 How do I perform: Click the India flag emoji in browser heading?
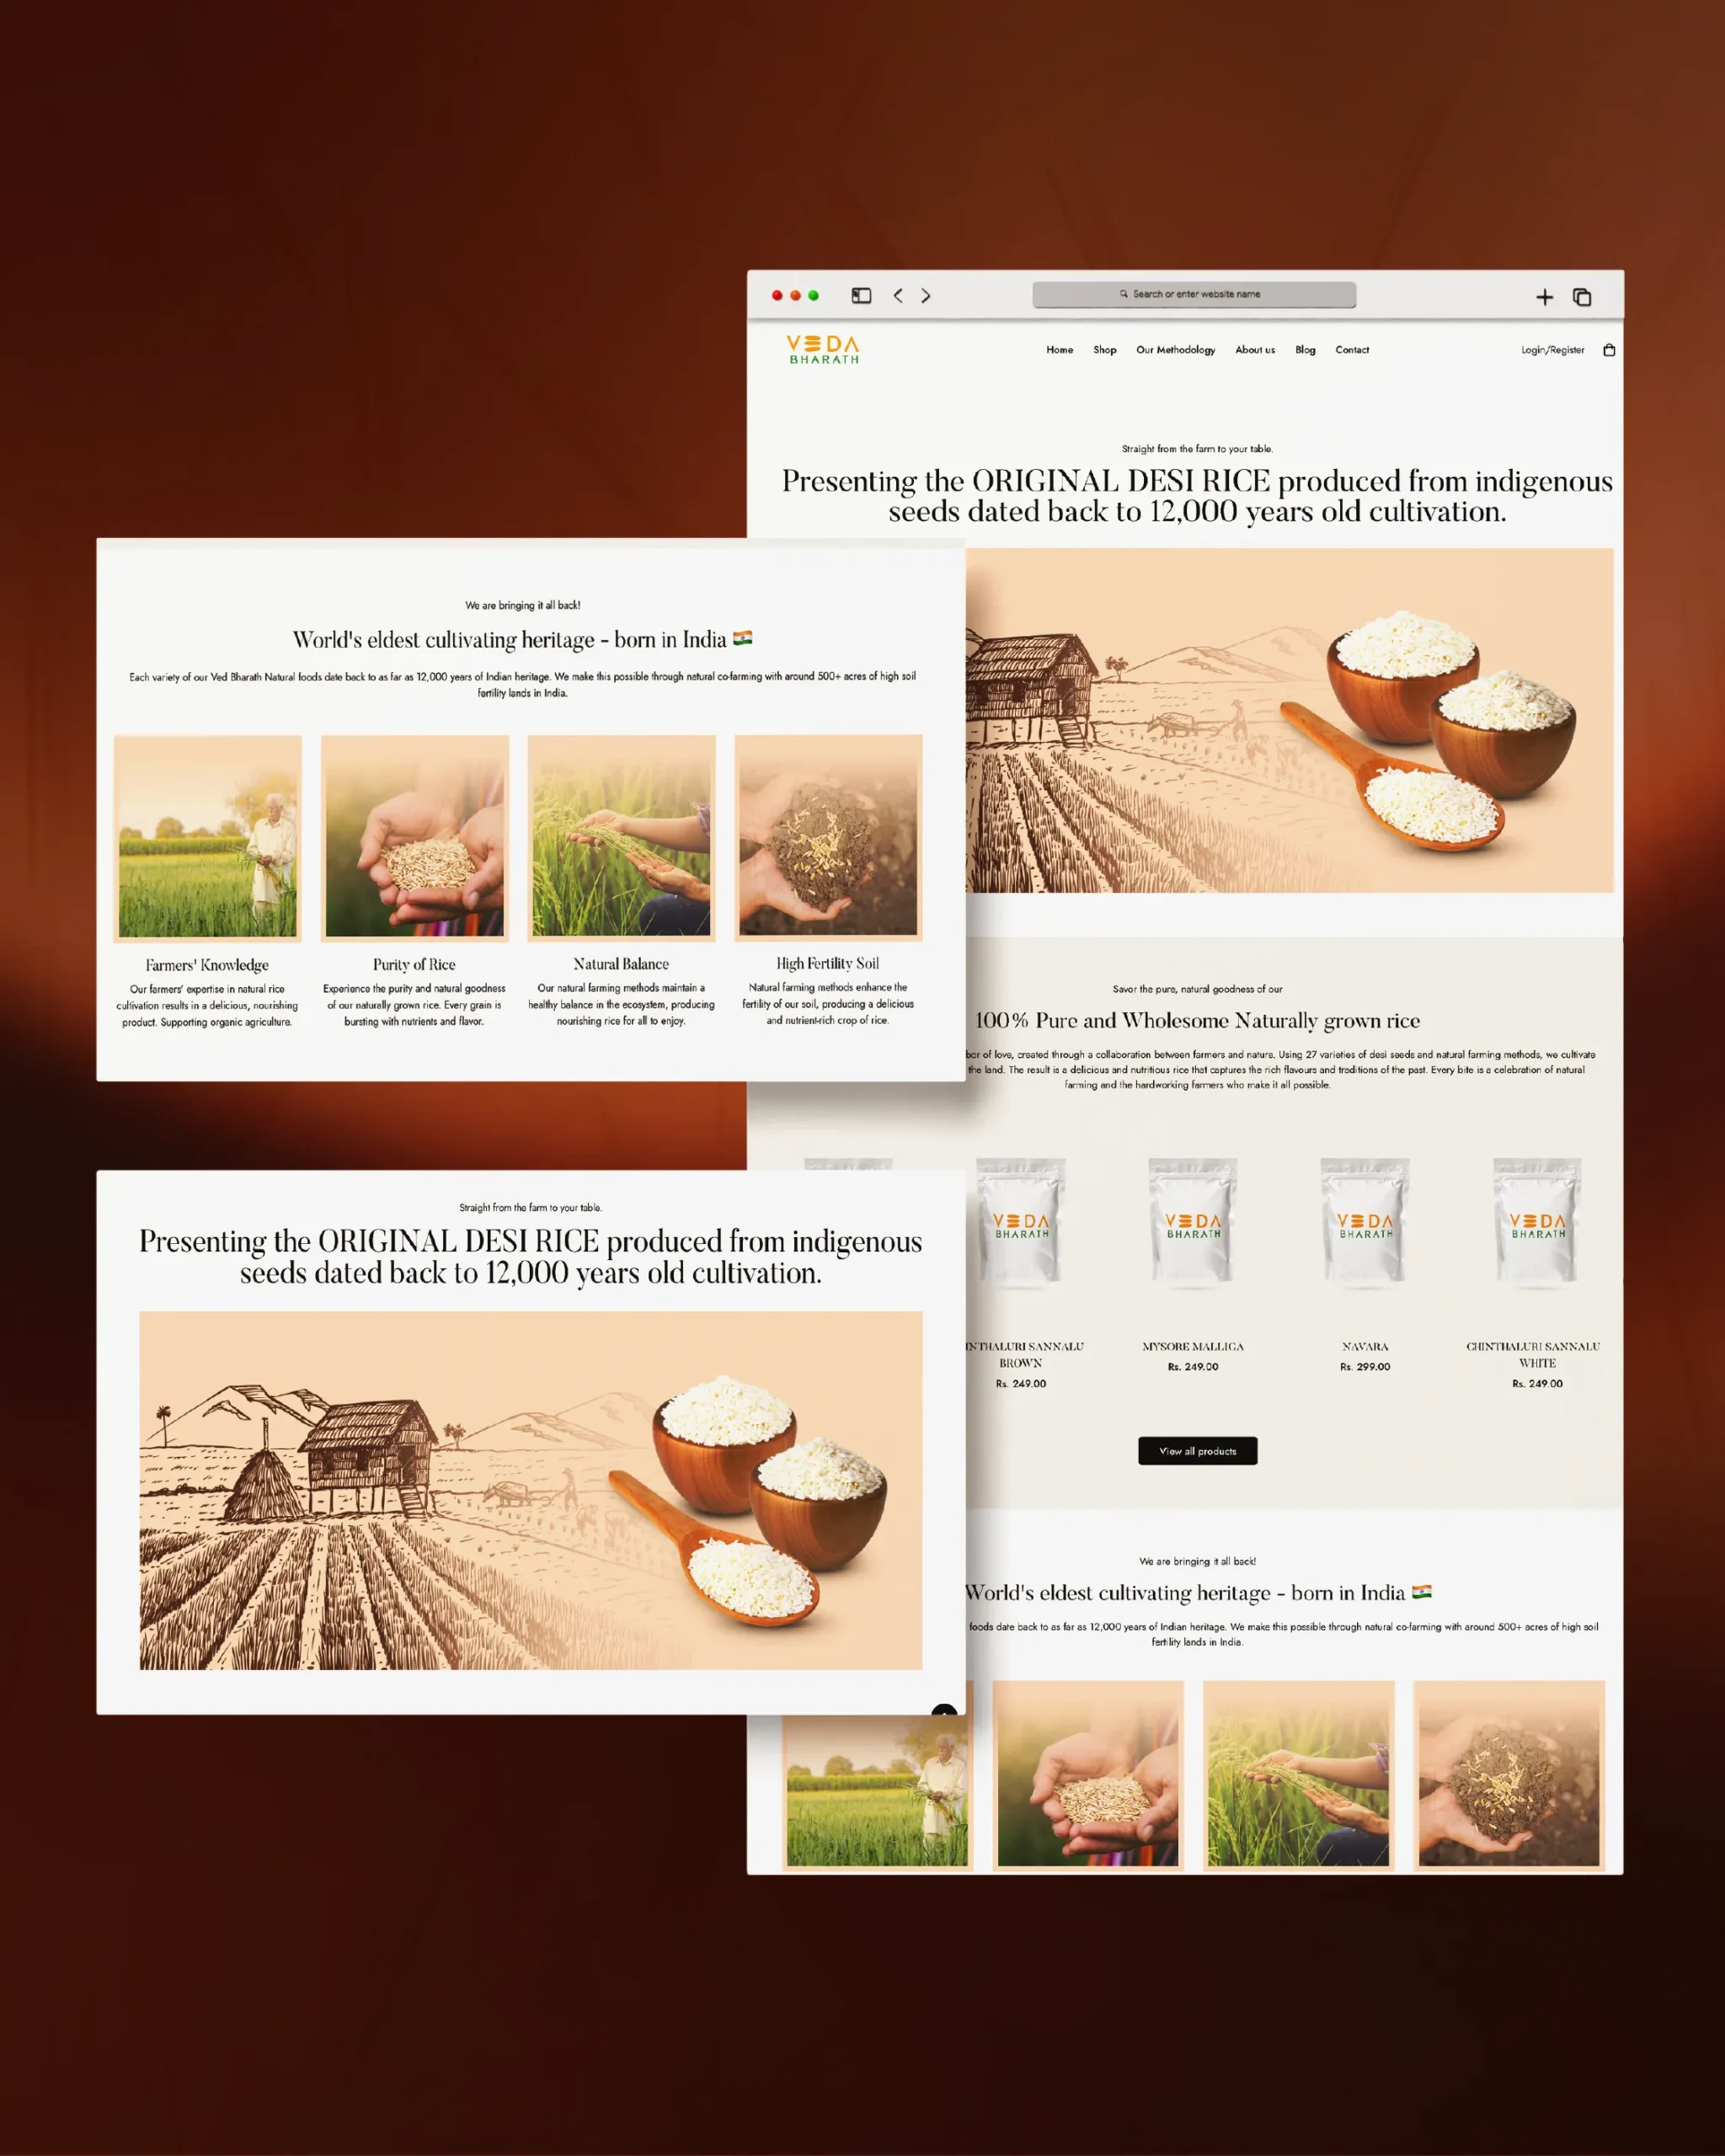(x=1422, y=1592)
